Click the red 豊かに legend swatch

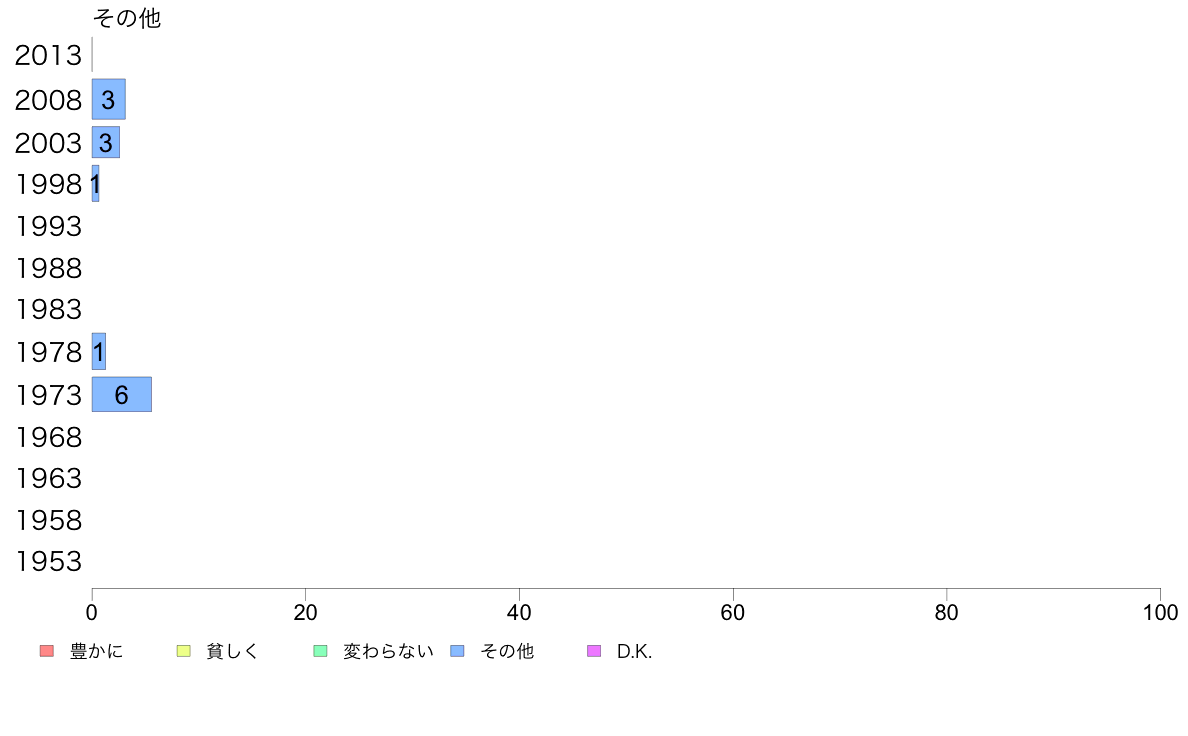[47, 651]
